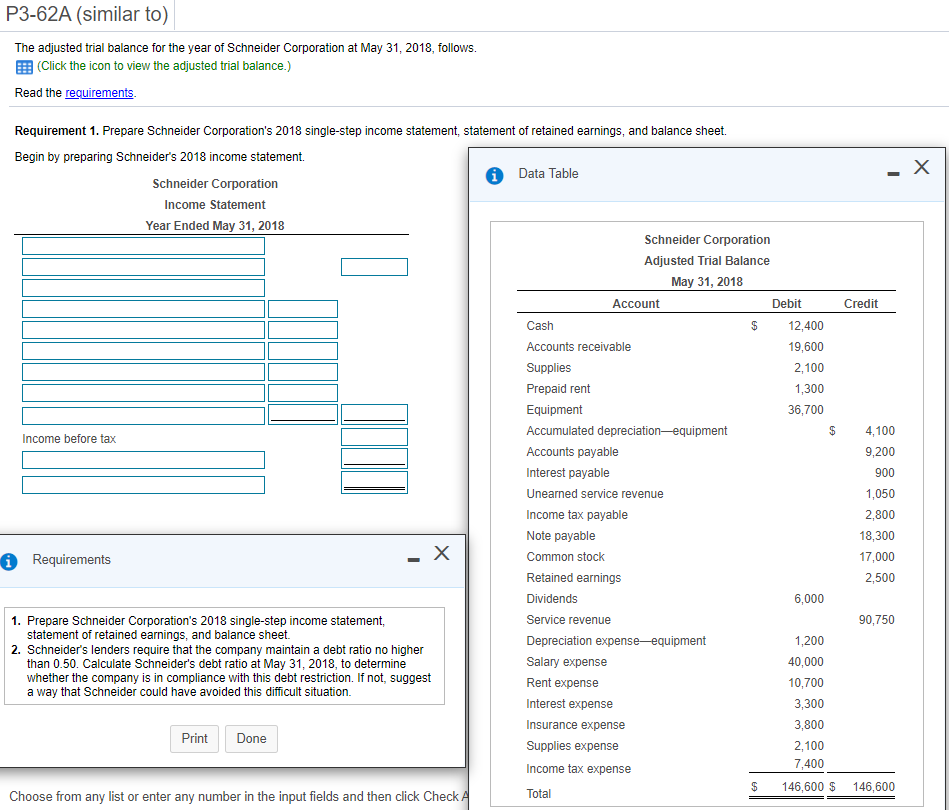
Task: Click the Rent expense amount 10,700
Action: (x=806, y=683)
